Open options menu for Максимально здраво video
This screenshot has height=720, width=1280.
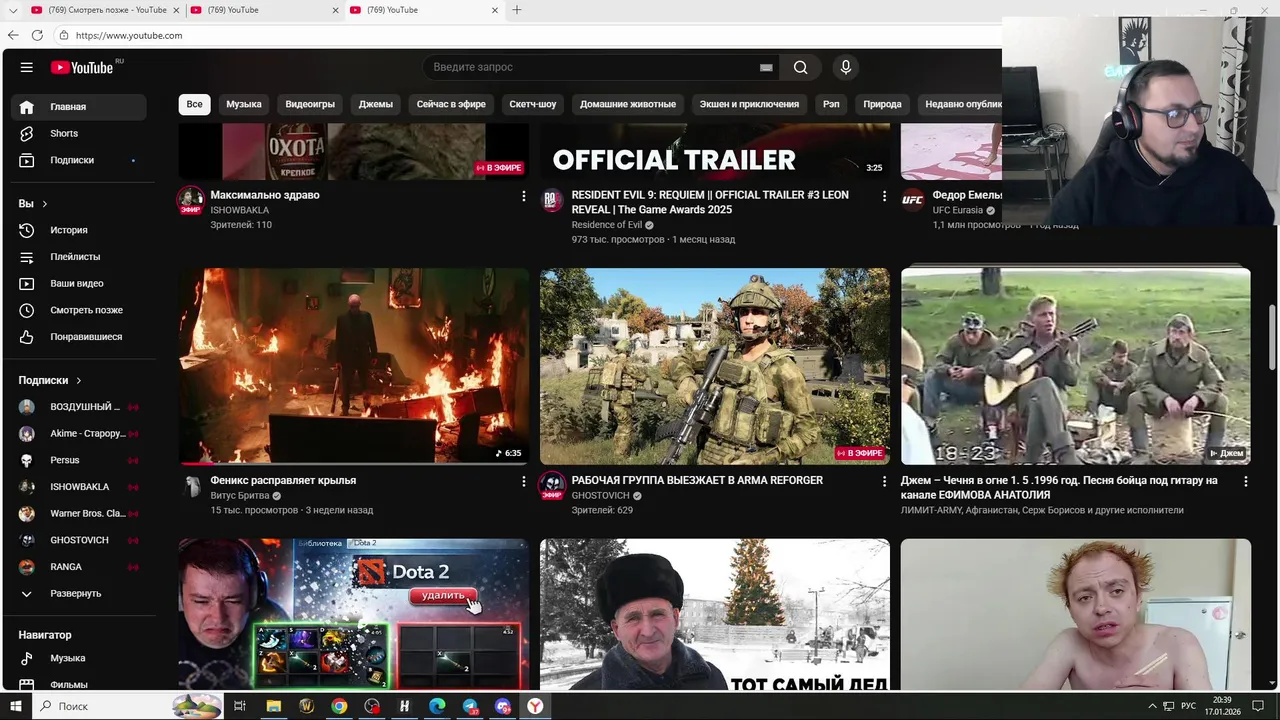[523, 196]
